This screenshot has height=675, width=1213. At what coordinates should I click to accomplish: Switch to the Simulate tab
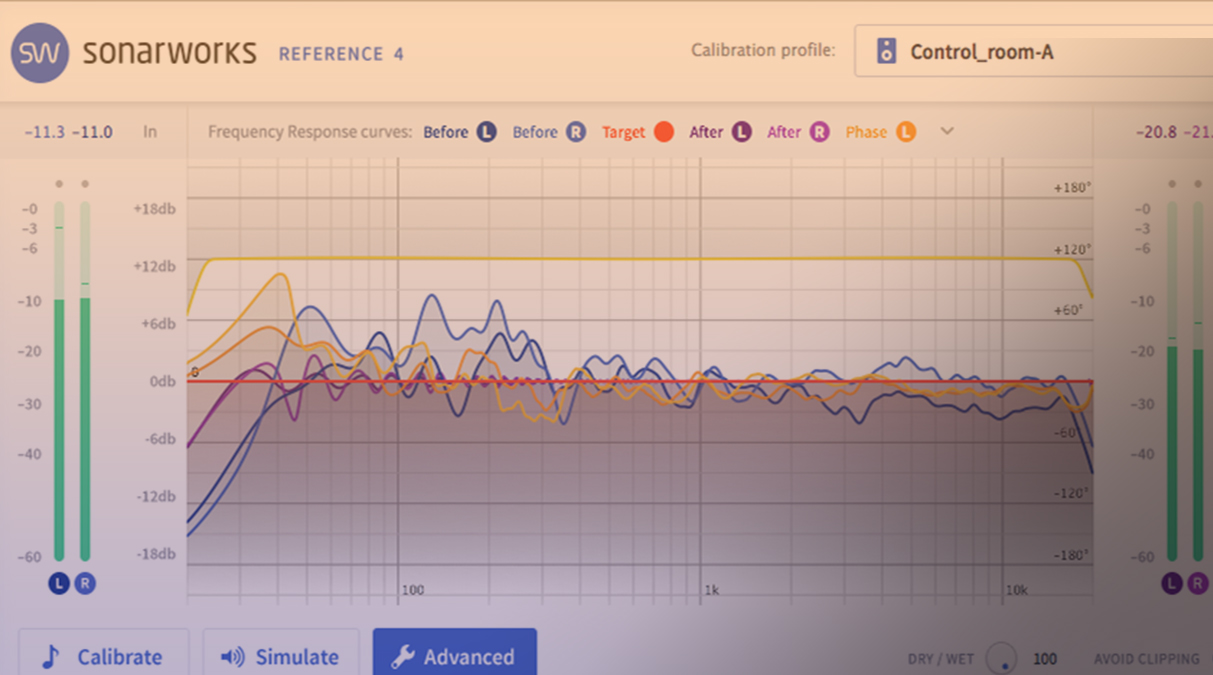pyautogui.click(x=281, y=657)
